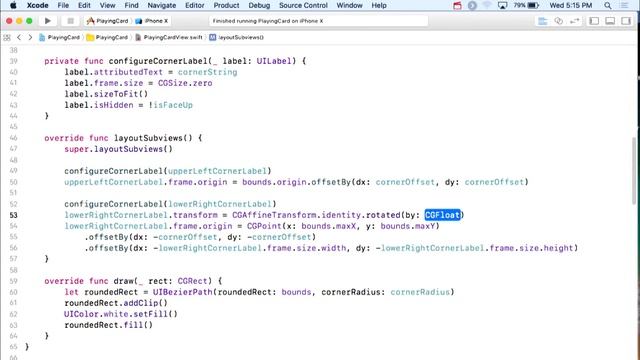640x360 pixels.
Task: Run the PlayingCard project with Play button
Action: pos(47,21)
